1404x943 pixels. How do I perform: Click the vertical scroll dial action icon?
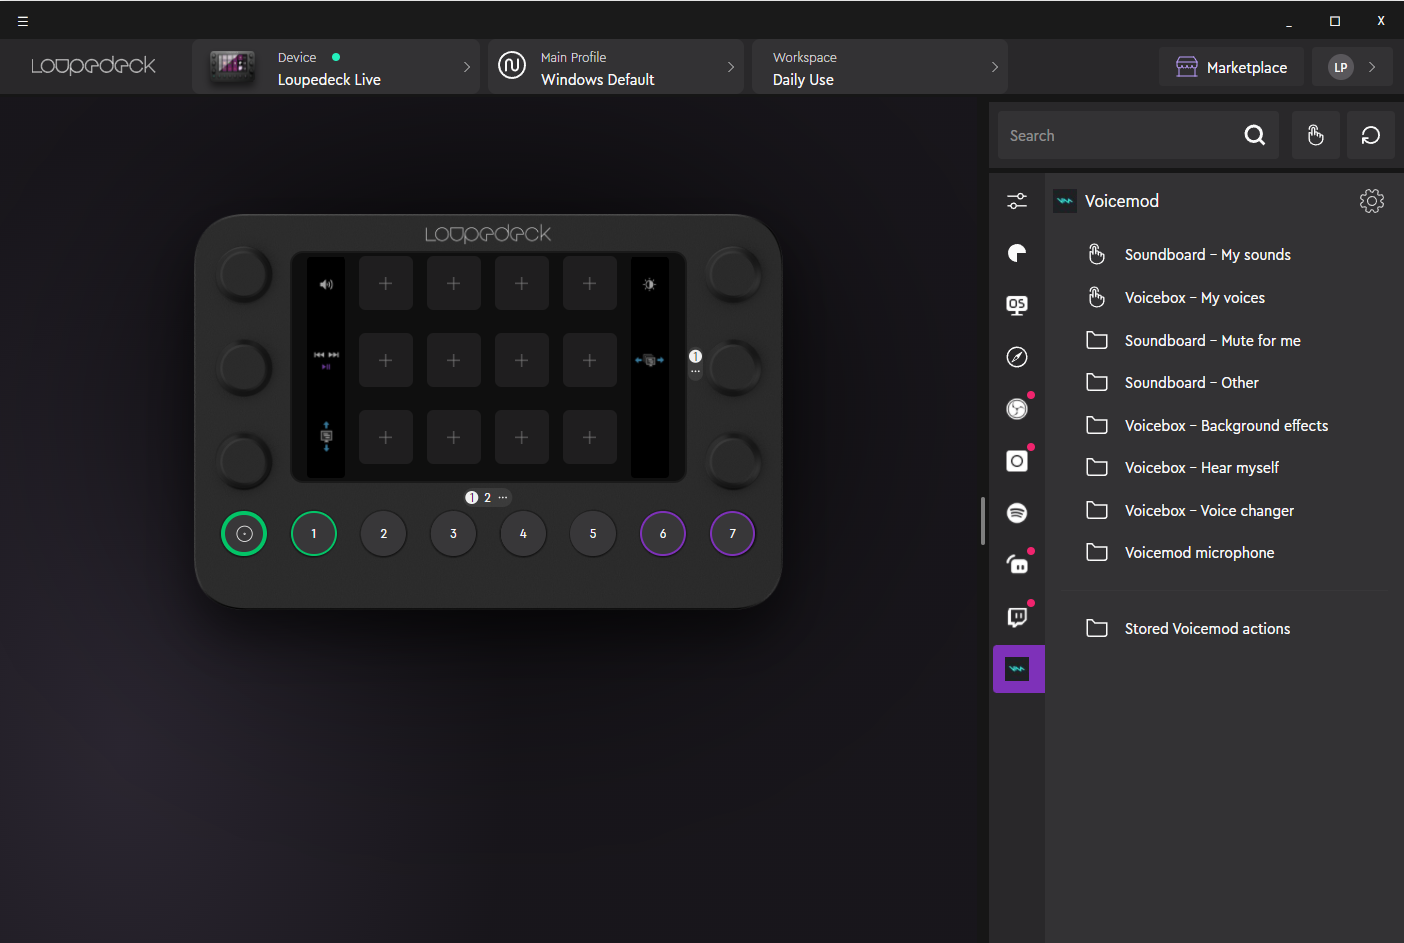tap(326, 437)
